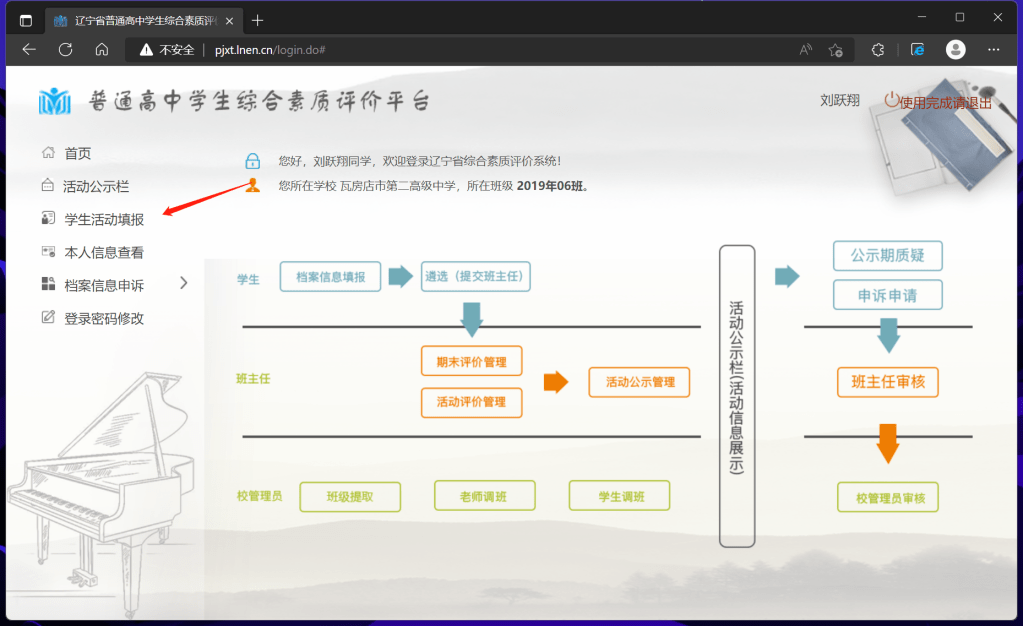This screenshot has height=626, width=1023.
Task: Click the red power logout icon
Action: tap(892, 100)
